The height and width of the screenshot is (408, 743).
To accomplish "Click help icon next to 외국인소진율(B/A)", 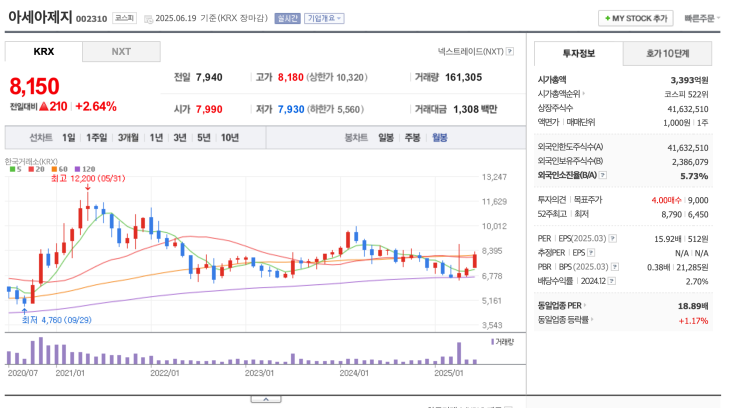I will [603, 175].
